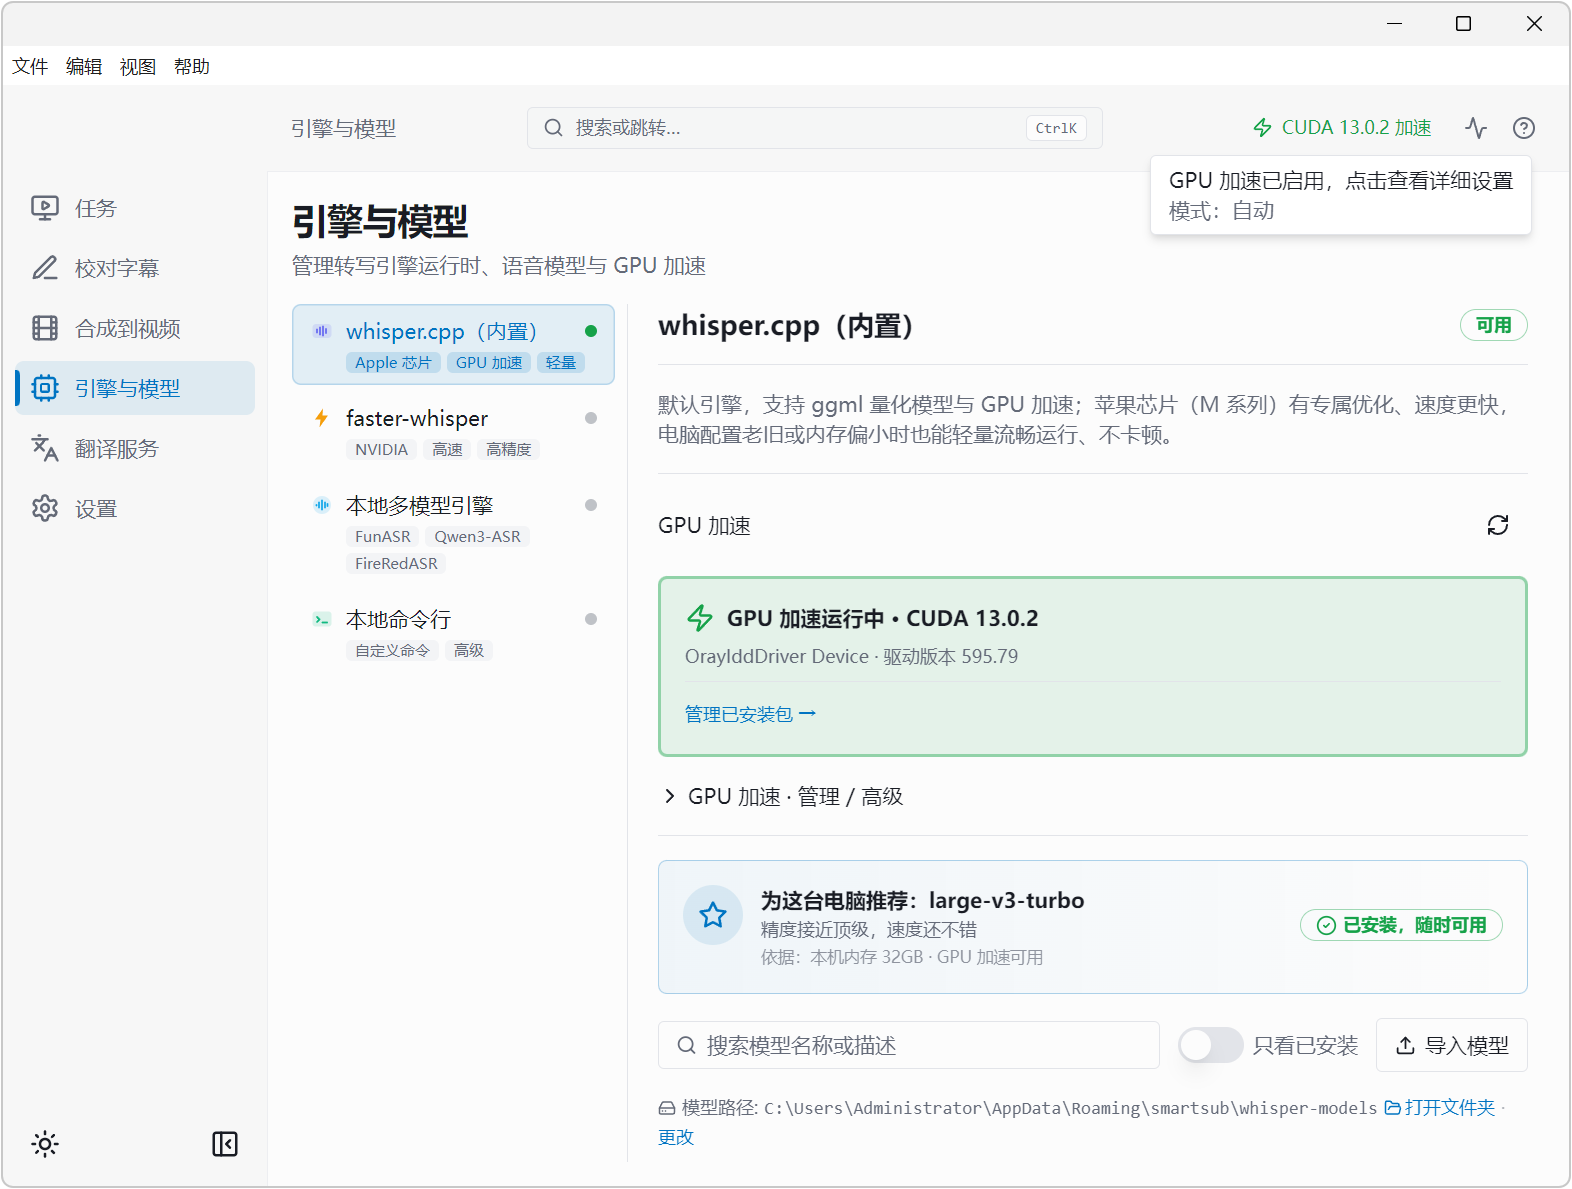The width and height of the screenshot is (1572, 1189).
Task: Open the 帮助 menu
Action: [192, 66]
